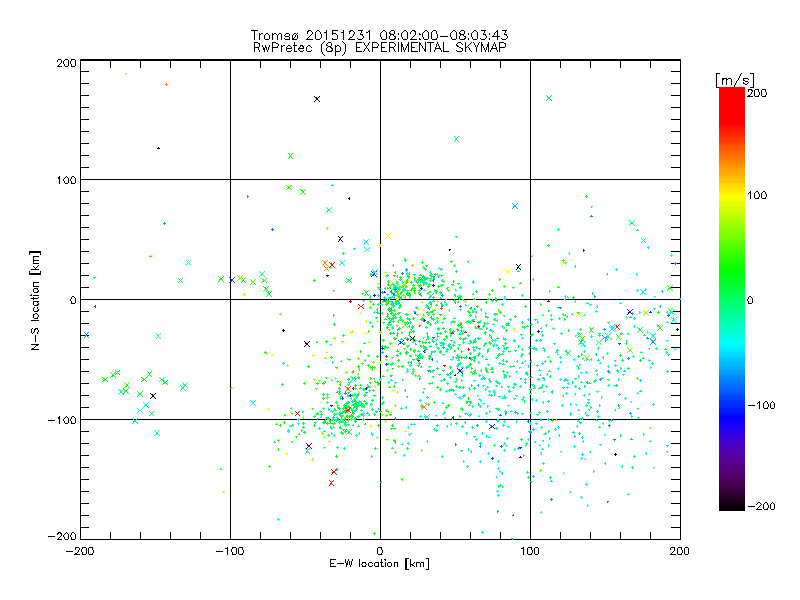Click the yellow 100 m/s band on colorbar
The width and height of the screenshot is (800, 600).
click(x=732, y=195)
